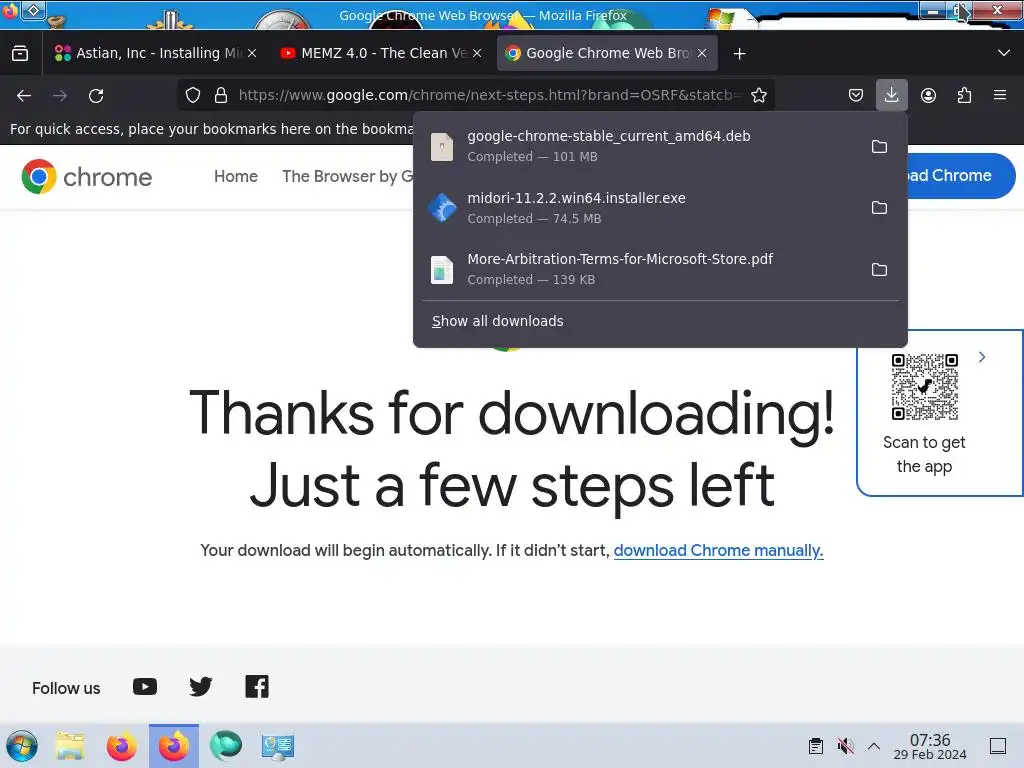Image resolution: width=1024 pixels, height=768 pixels.
Task: Close the MEMZ 4.0 tab
Action: tap(477, 53)
